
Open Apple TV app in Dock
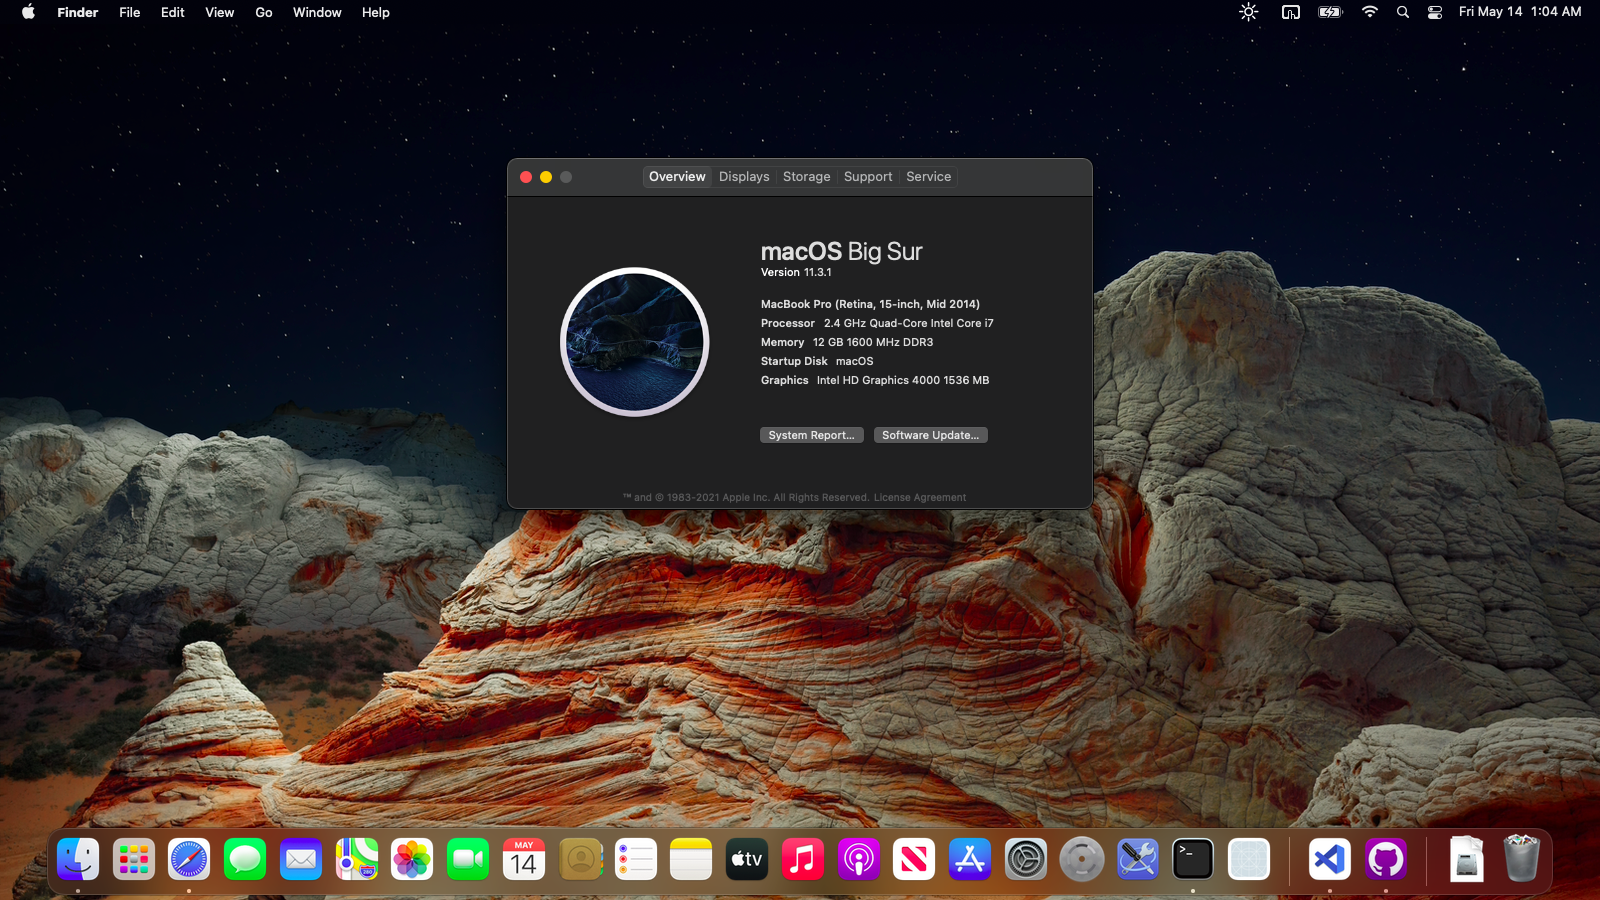pos(747,859)
